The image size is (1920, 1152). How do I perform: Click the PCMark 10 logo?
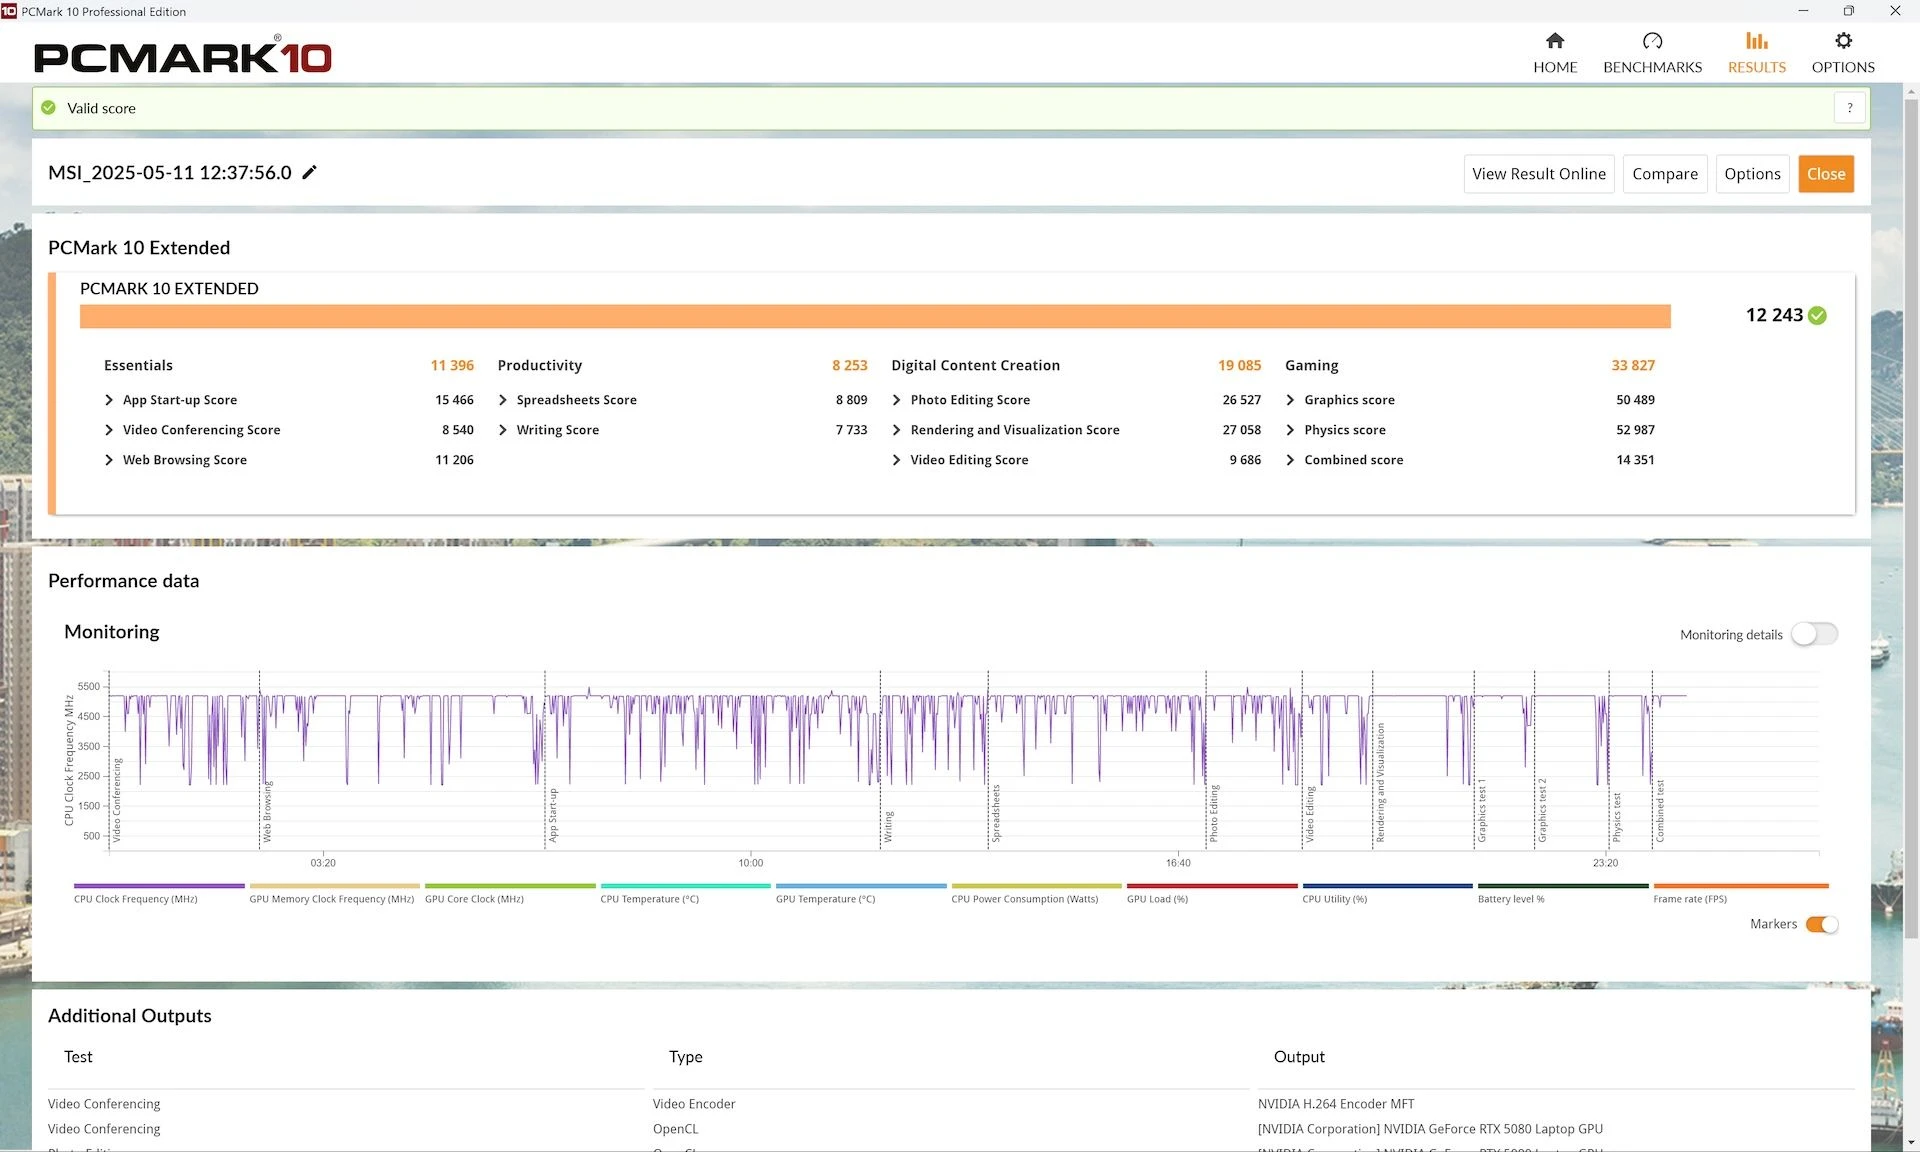click(183, 55)
